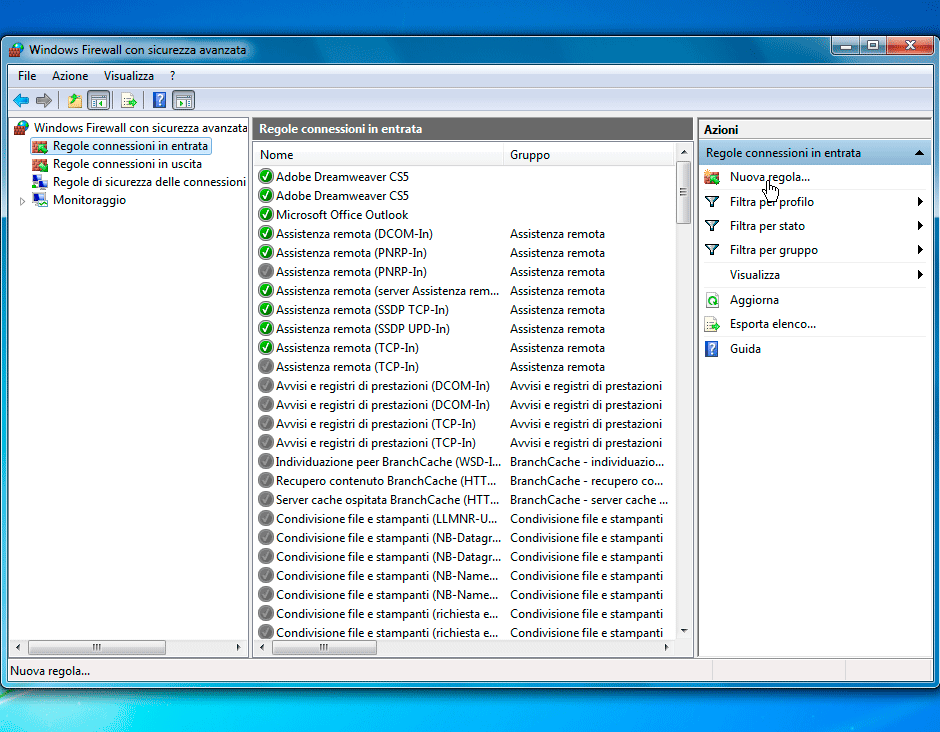Click green check icon of Assistenza remota (DCOM-In)
Image resolution: width=940 pixels, height=732 pixels.
point(266,233)
